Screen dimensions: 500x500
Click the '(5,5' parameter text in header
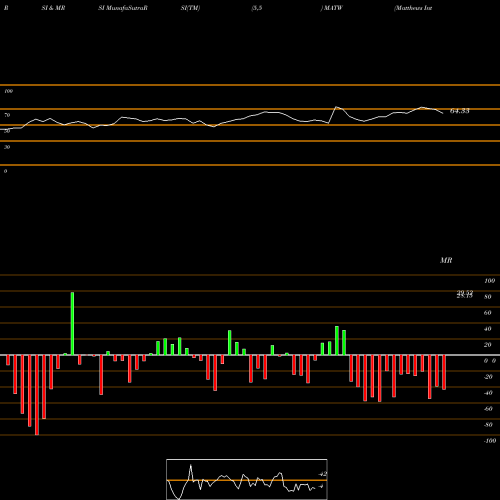point(257,8)
